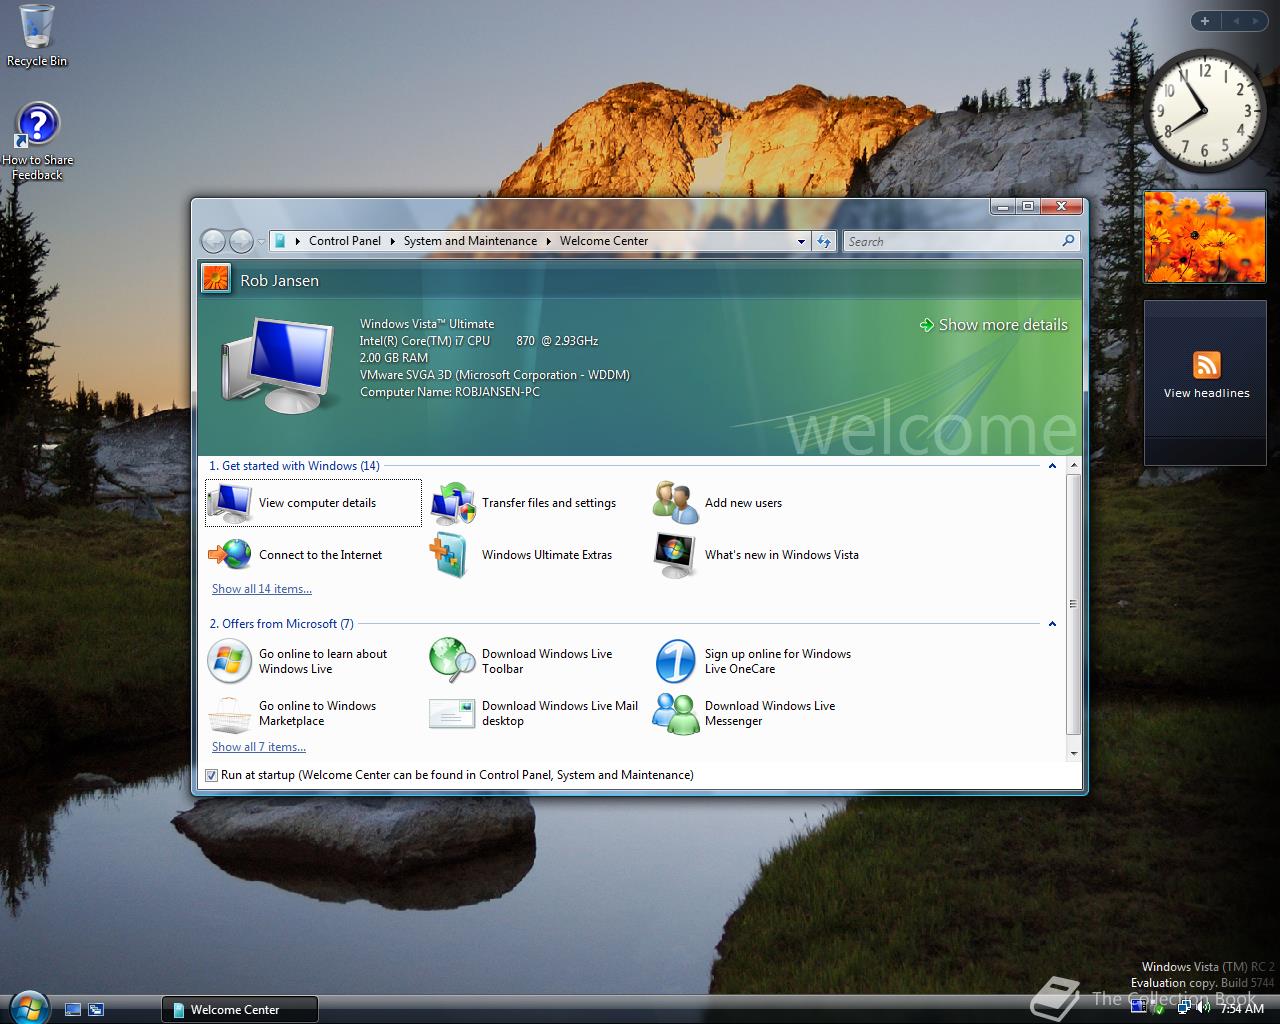Click the Back navigation arrow

point(213,241)
